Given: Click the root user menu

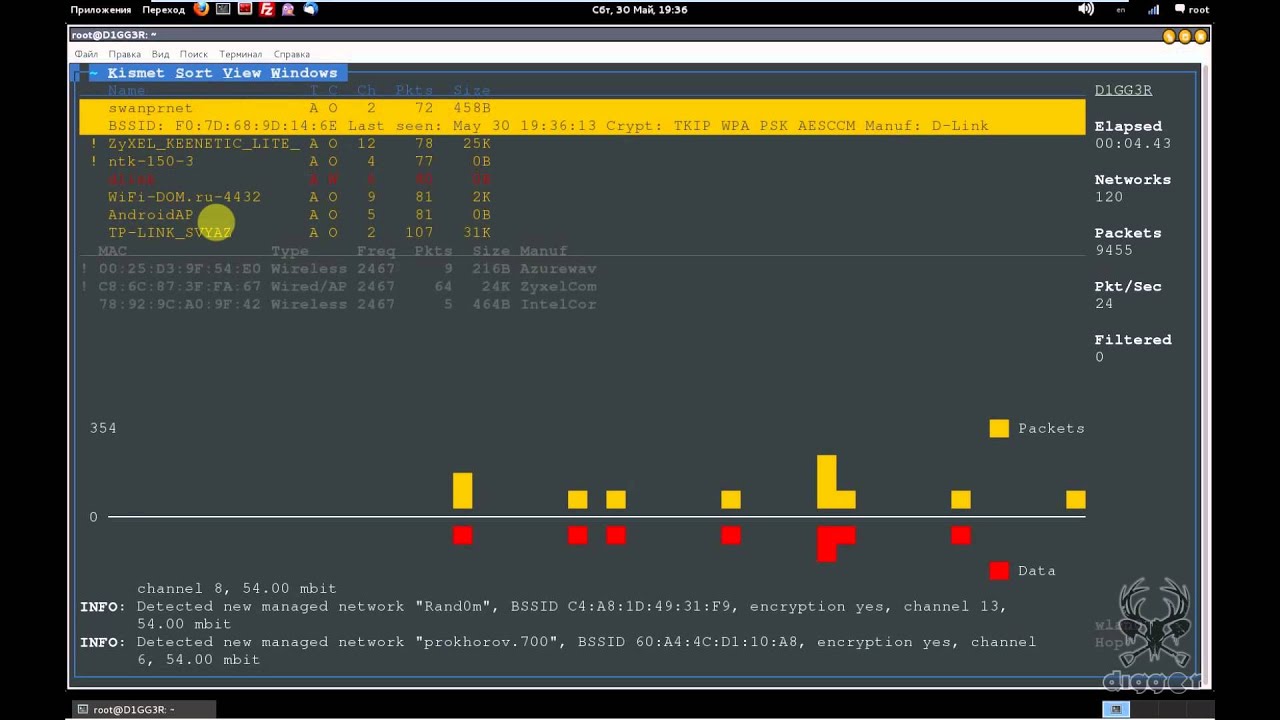Looking at the screenshot, I should coord(1198,10).
